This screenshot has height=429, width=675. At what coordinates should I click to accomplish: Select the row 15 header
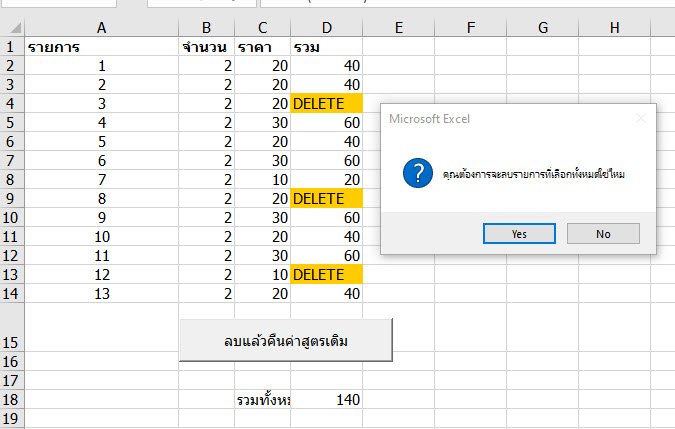point(11,341)
